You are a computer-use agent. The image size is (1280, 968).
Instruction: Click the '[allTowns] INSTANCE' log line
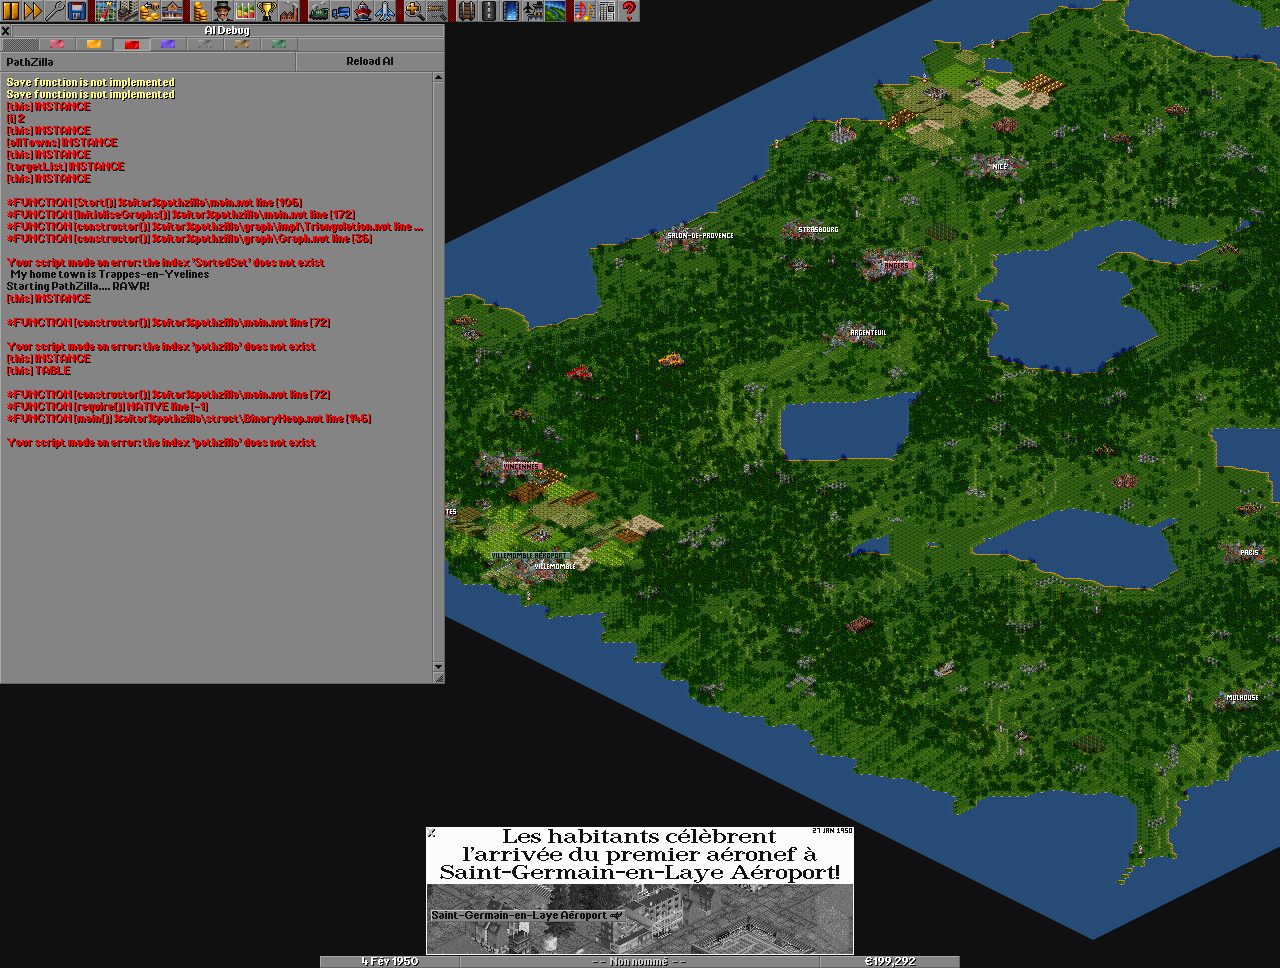(x=62, y=142)
